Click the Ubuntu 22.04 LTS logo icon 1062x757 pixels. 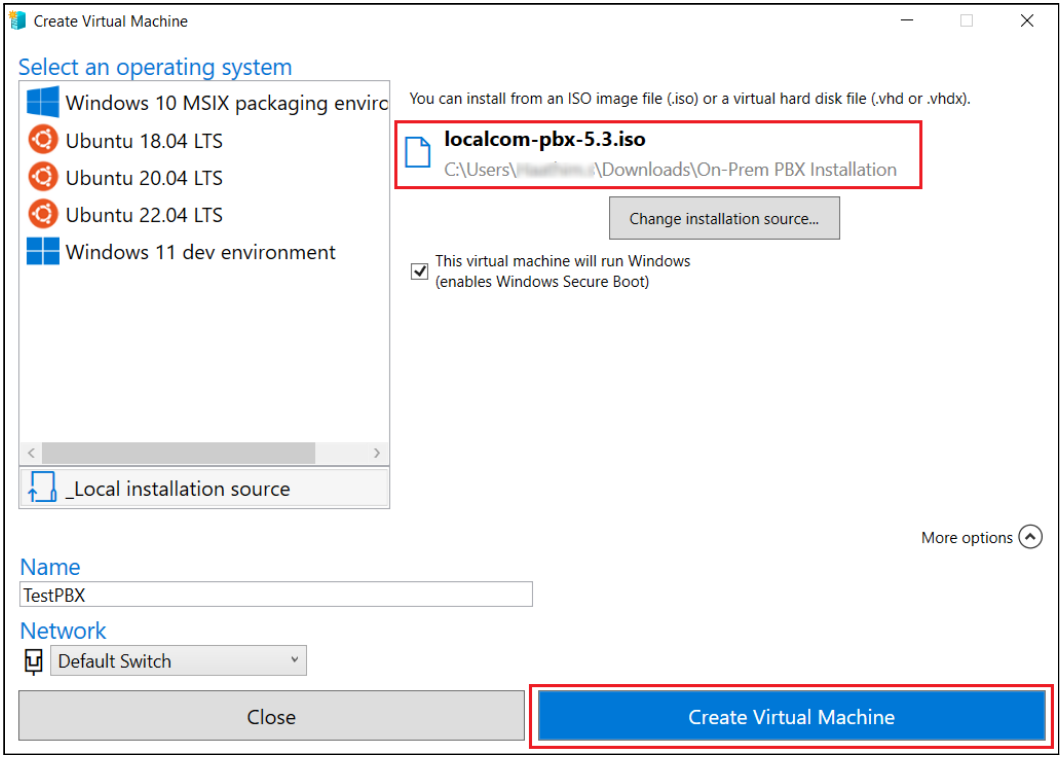pos(43,214)
